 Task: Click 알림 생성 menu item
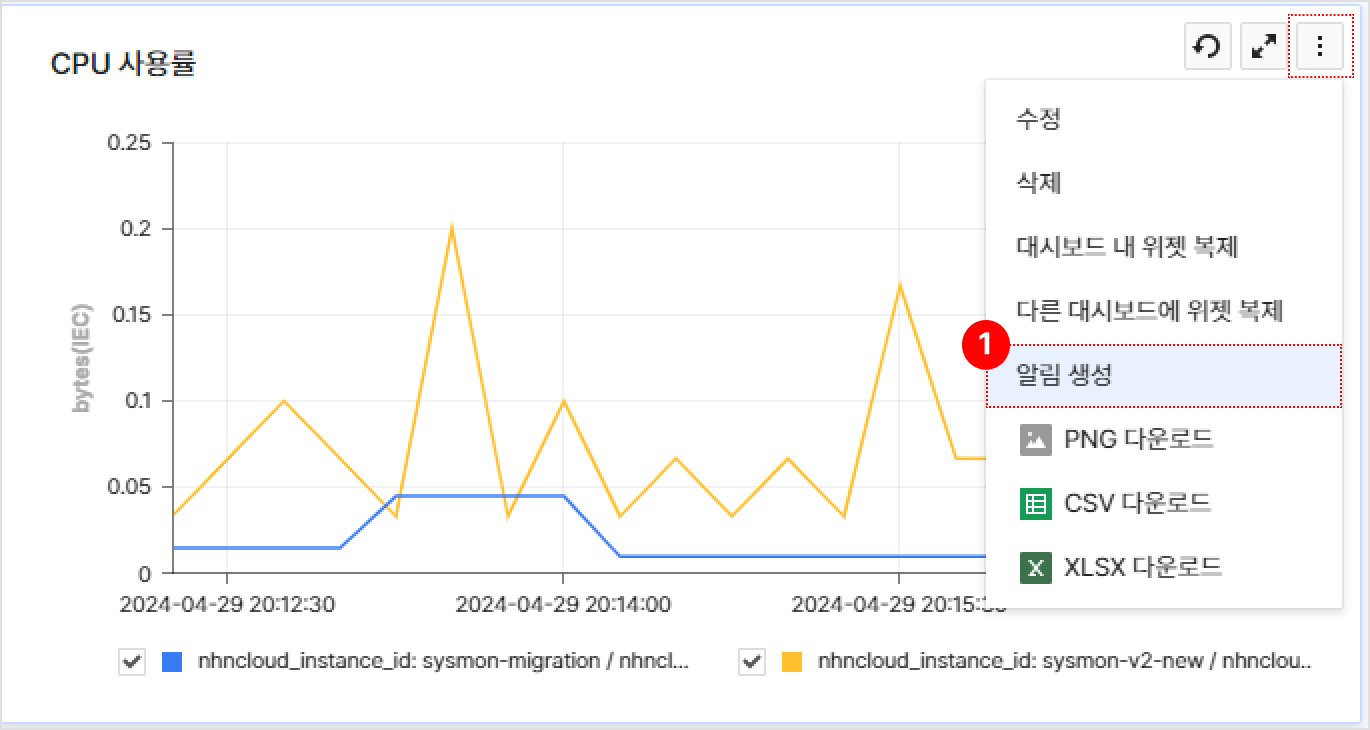tap(1064, 375)
